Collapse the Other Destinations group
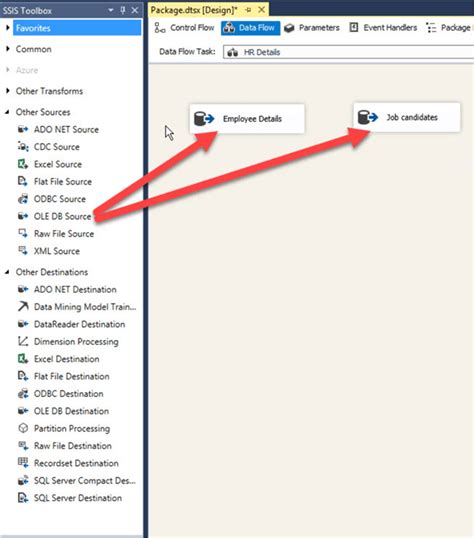This screenshot has height=538, width=474. pos(7,272)
